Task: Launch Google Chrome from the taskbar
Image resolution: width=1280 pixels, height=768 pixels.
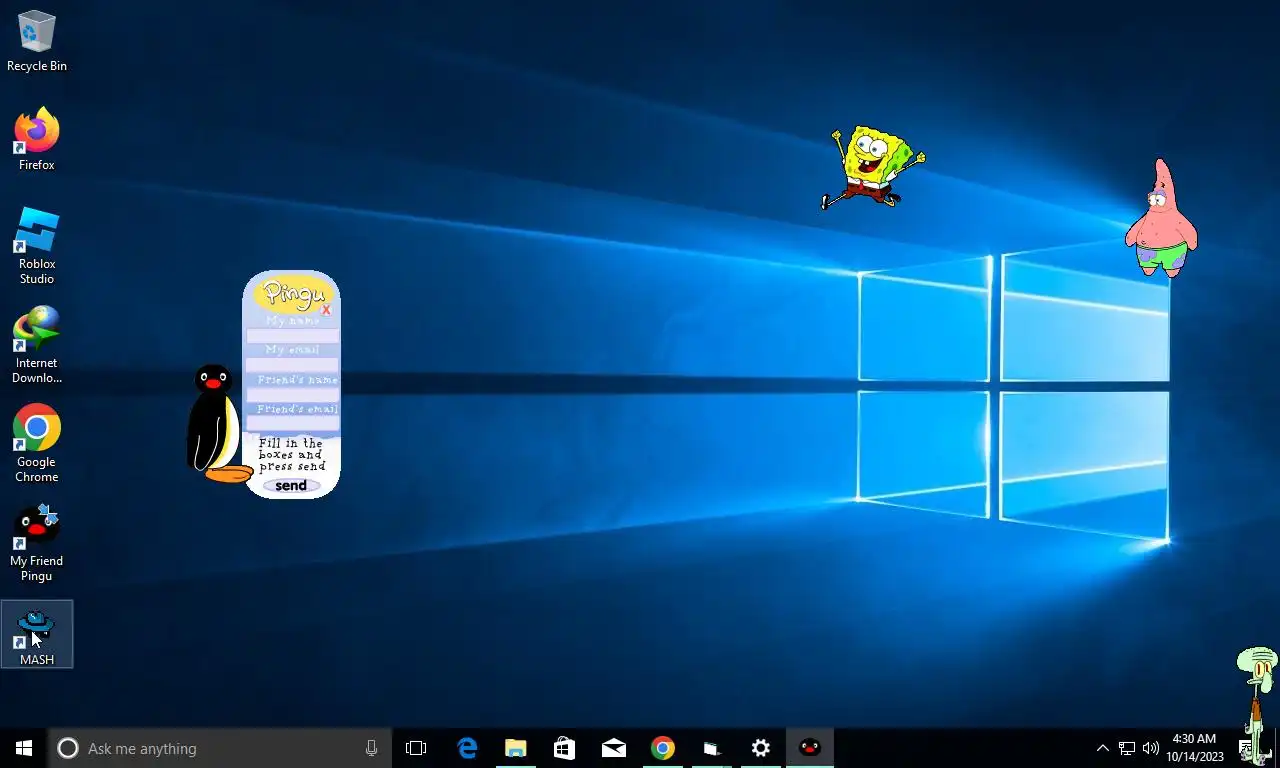Action: 662,748
